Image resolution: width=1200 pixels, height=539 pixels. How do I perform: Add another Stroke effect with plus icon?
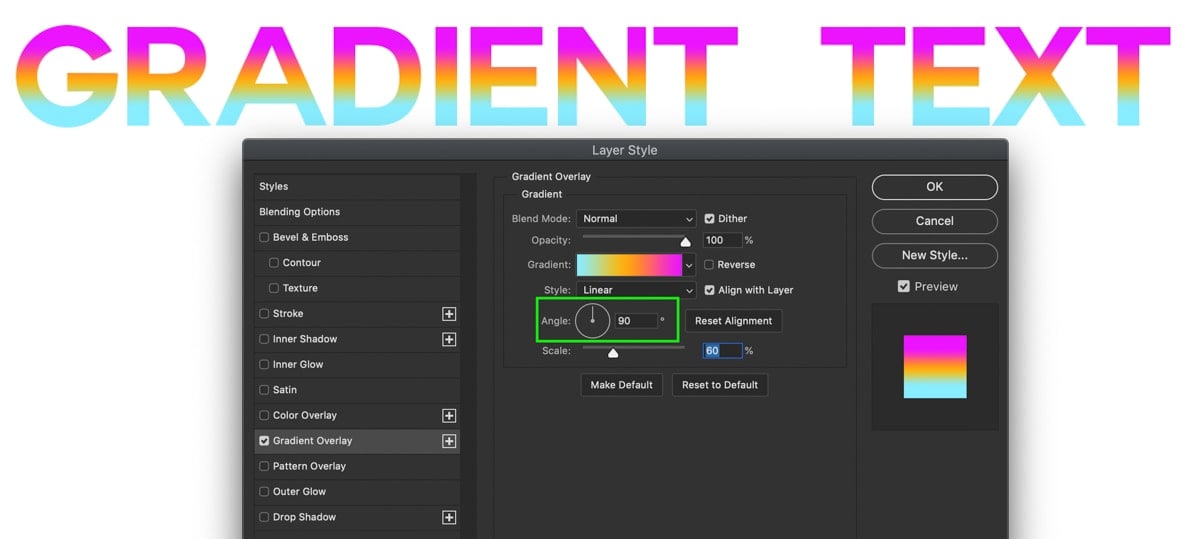click(x=449, y=314)
